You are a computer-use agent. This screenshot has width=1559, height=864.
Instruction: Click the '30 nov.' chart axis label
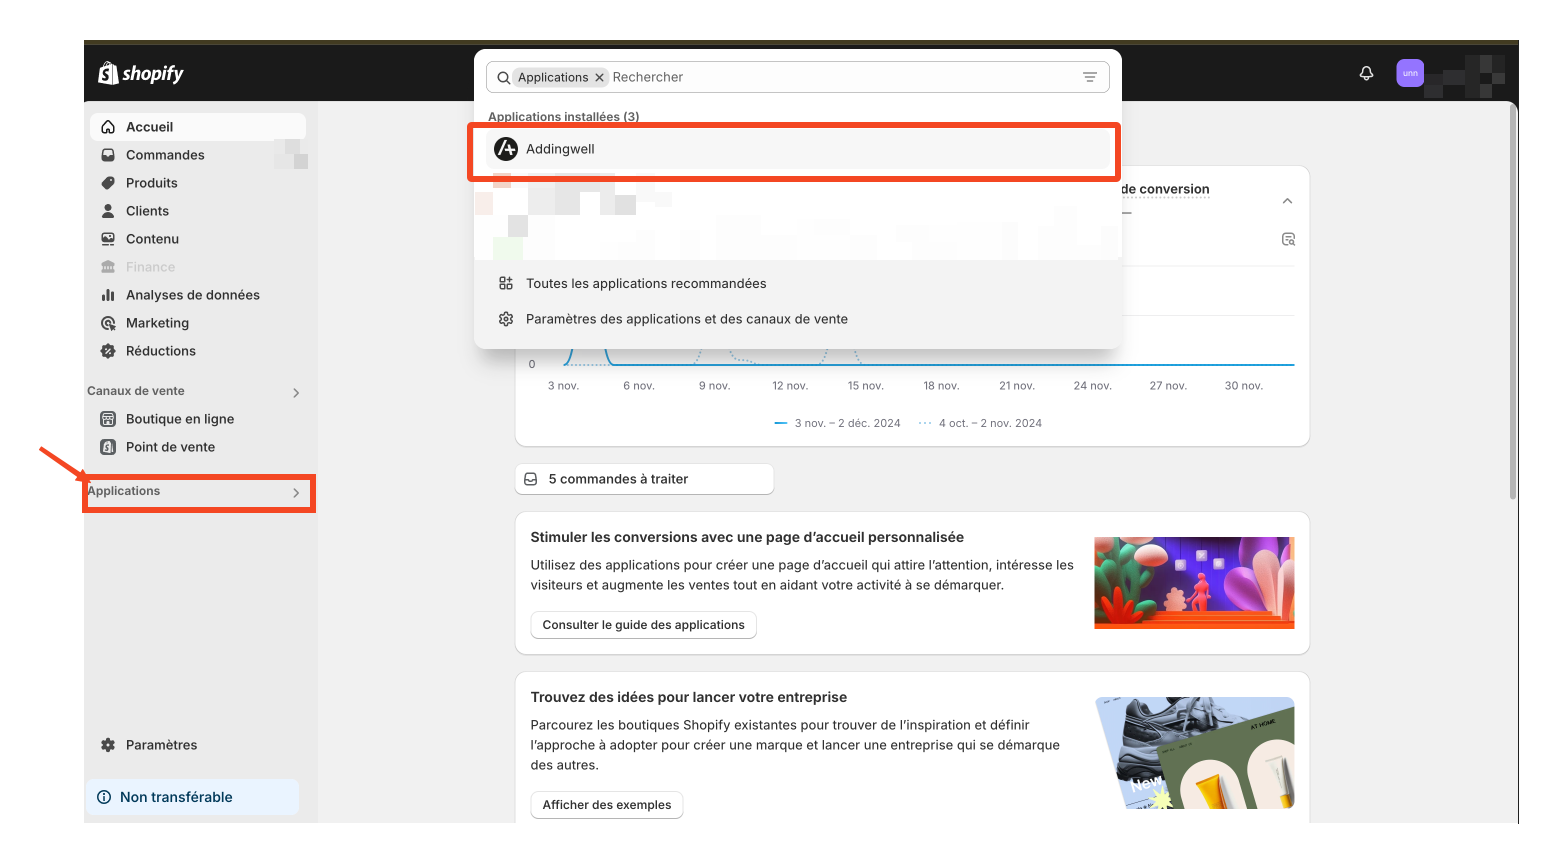click(x=1244, y=385)
